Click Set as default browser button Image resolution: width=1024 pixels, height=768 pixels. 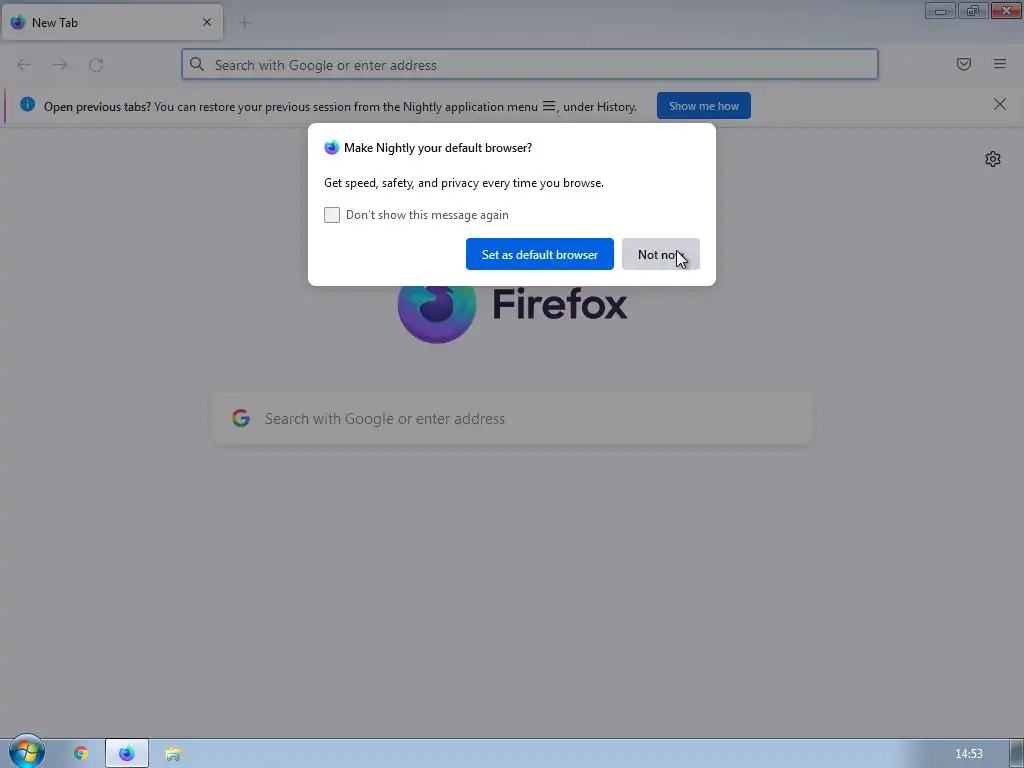(x=539, y=254)
